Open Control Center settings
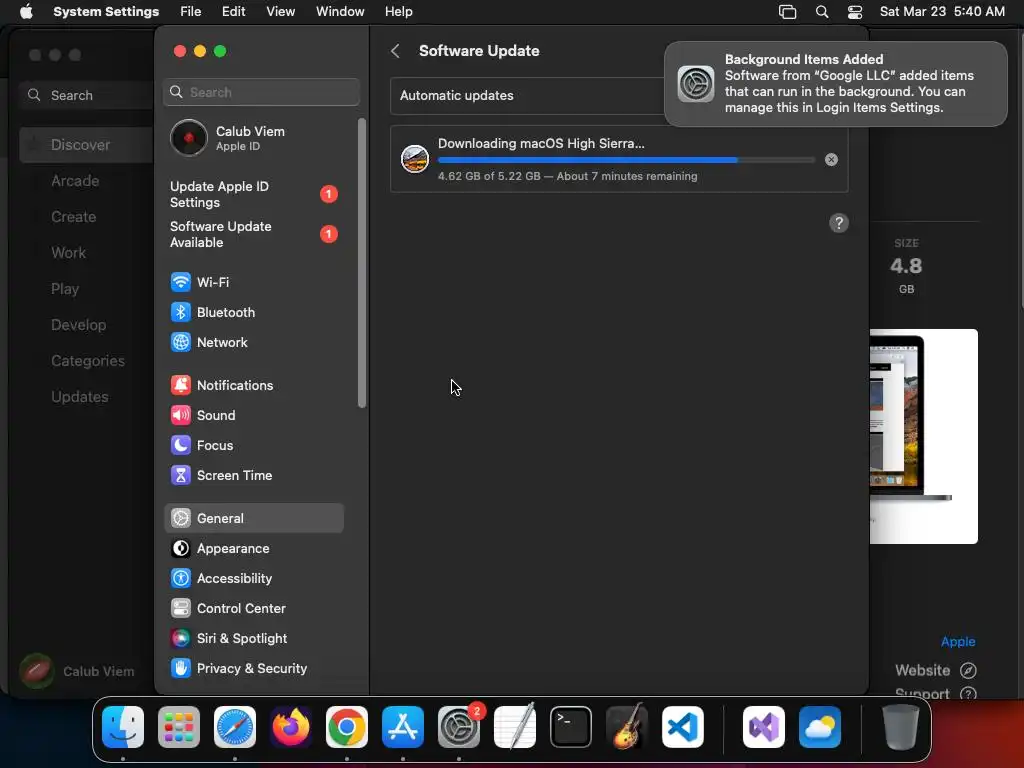The image size is (1024, 768). 253,609
